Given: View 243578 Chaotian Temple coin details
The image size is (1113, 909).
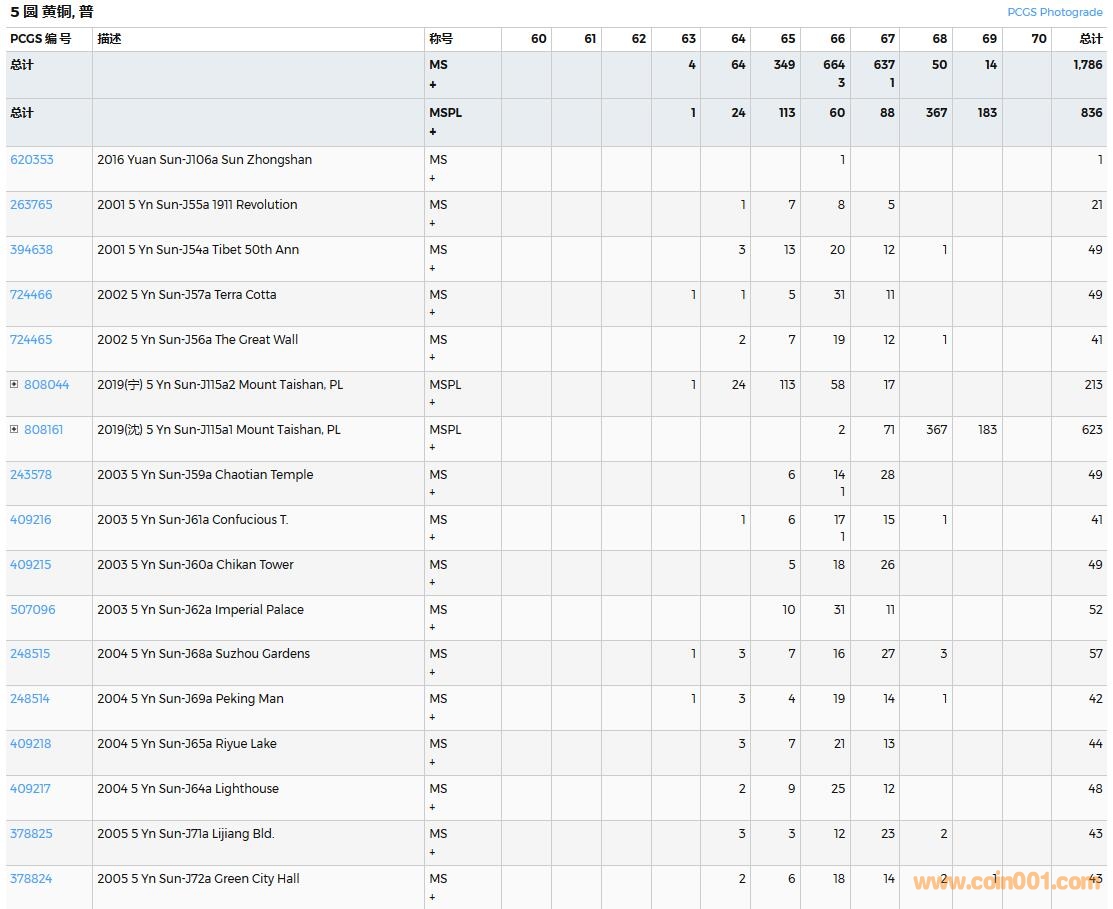Looking at the screenshot, I should pos(31,475).
